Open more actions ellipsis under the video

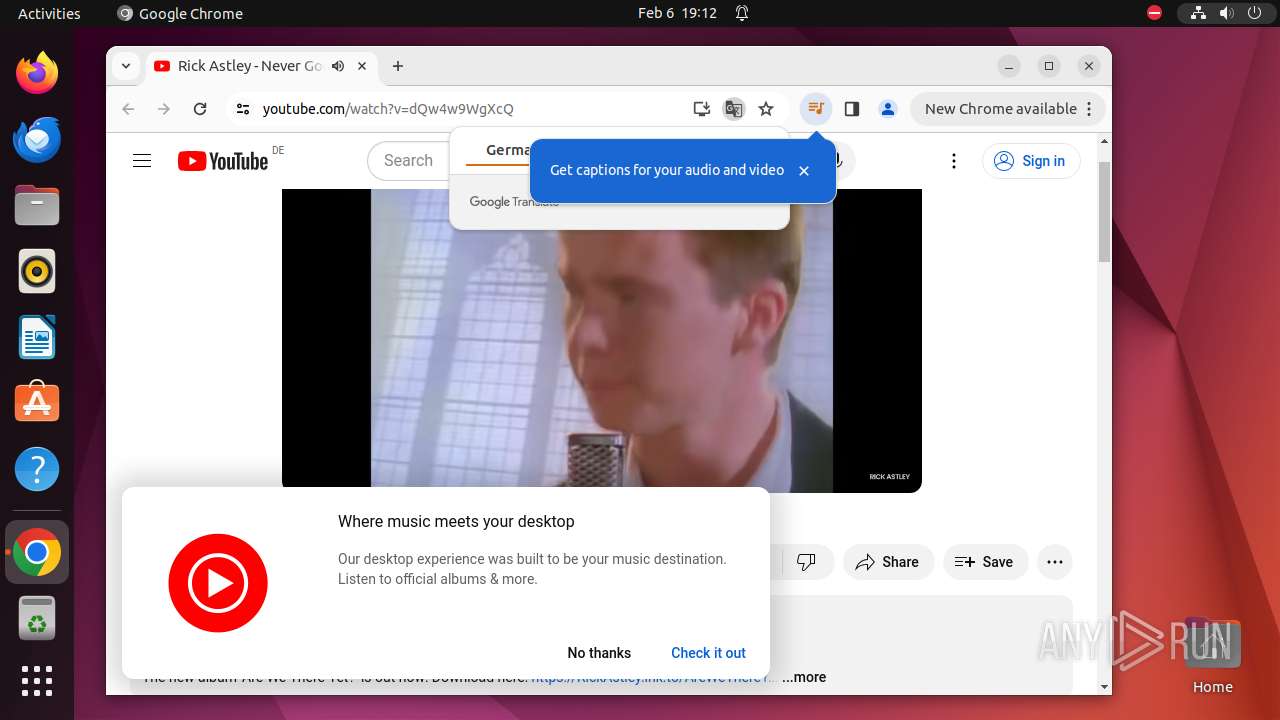[1055, 562]
